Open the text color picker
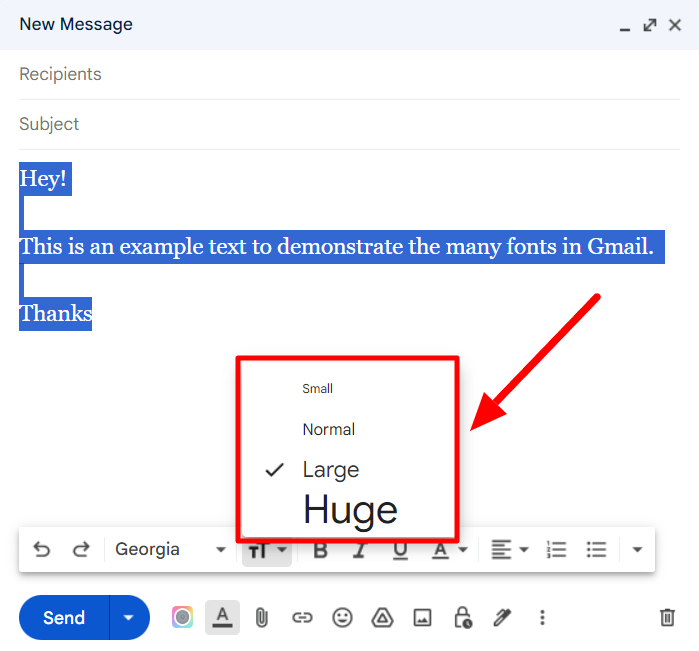The image size is (699, 651). point(449,550)
